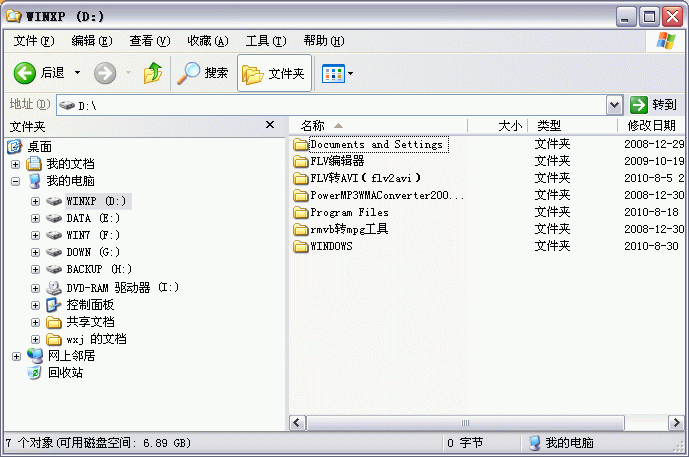The height and width of the screenshot is (457, 689).
Task: Select the 控制面板 control panel icon
Action: [53, 305]
